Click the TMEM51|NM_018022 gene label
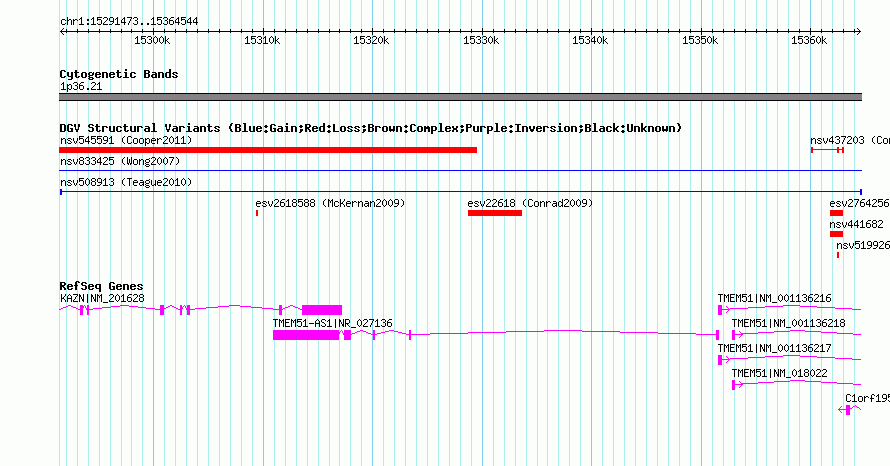Viewport: 890px width, 466px height. click(779, 373)
